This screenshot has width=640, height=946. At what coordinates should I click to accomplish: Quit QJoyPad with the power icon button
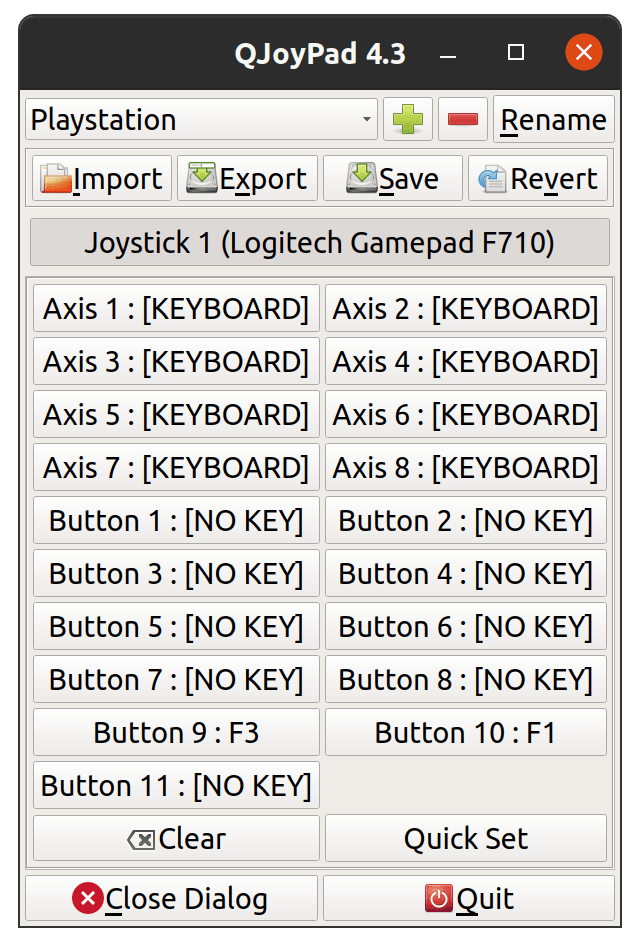tap(468, 898)
